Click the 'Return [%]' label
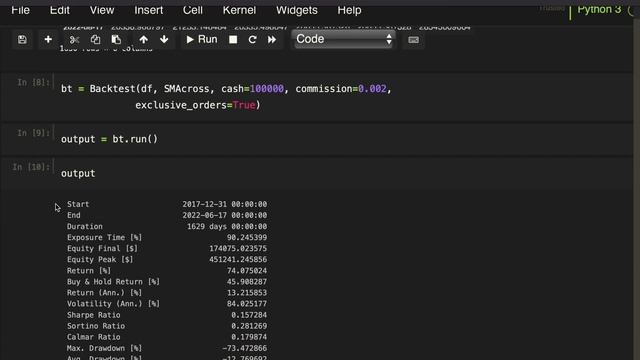 [x=89, y=271]
